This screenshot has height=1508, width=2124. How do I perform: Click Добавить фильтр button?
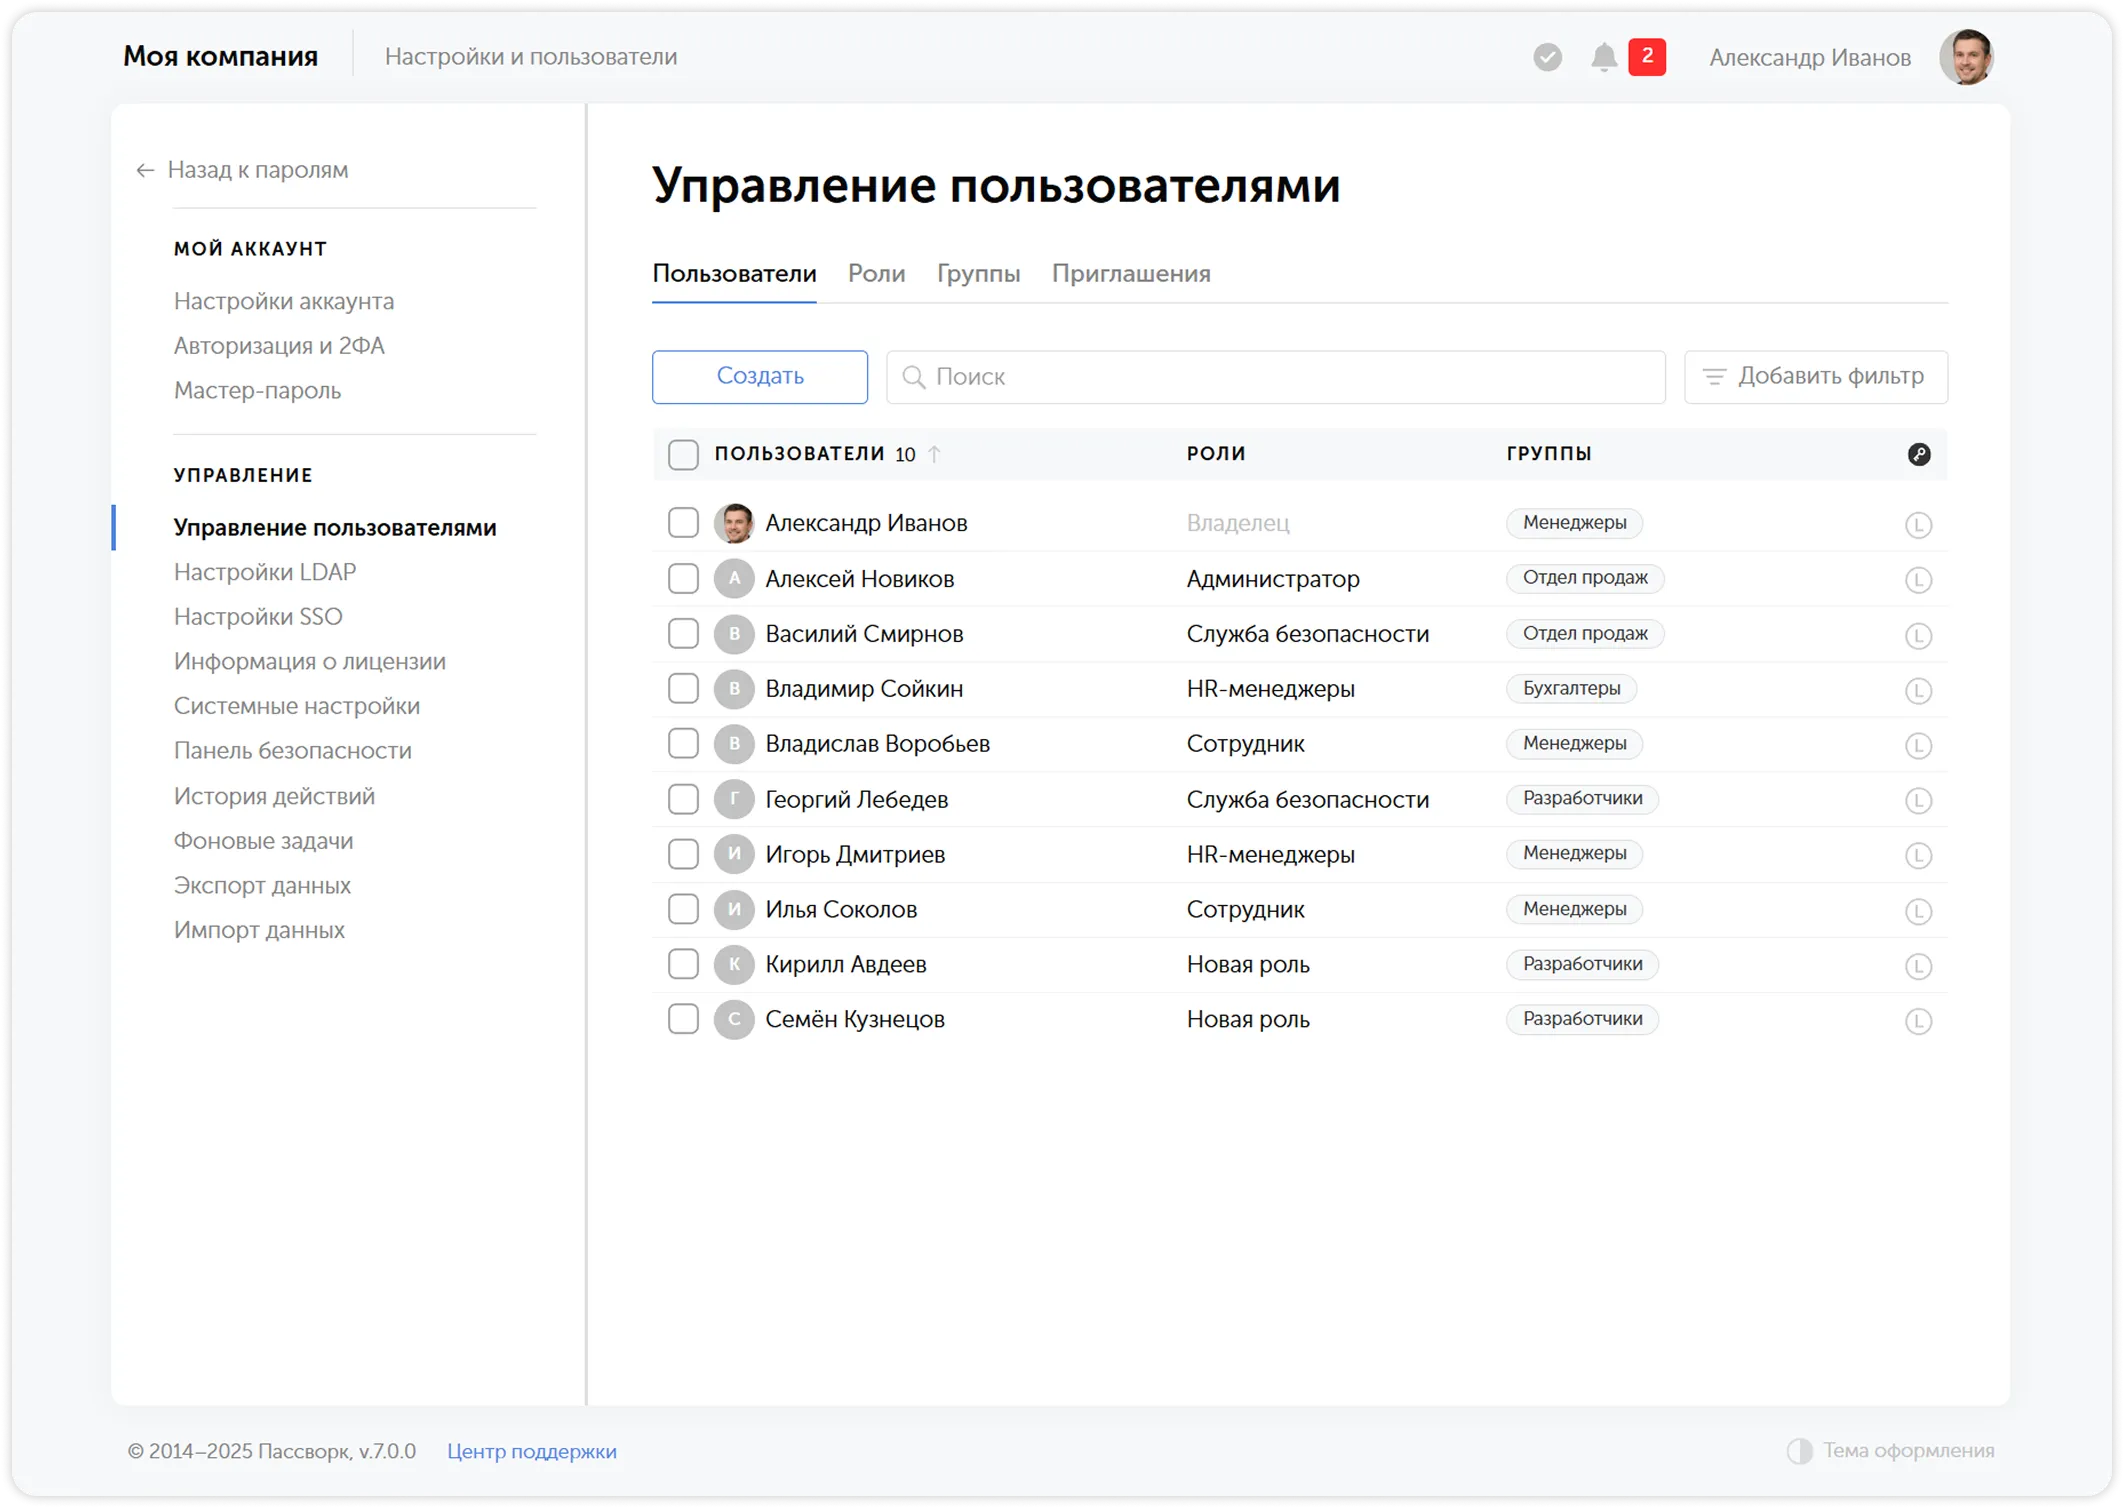[1816, 377]
